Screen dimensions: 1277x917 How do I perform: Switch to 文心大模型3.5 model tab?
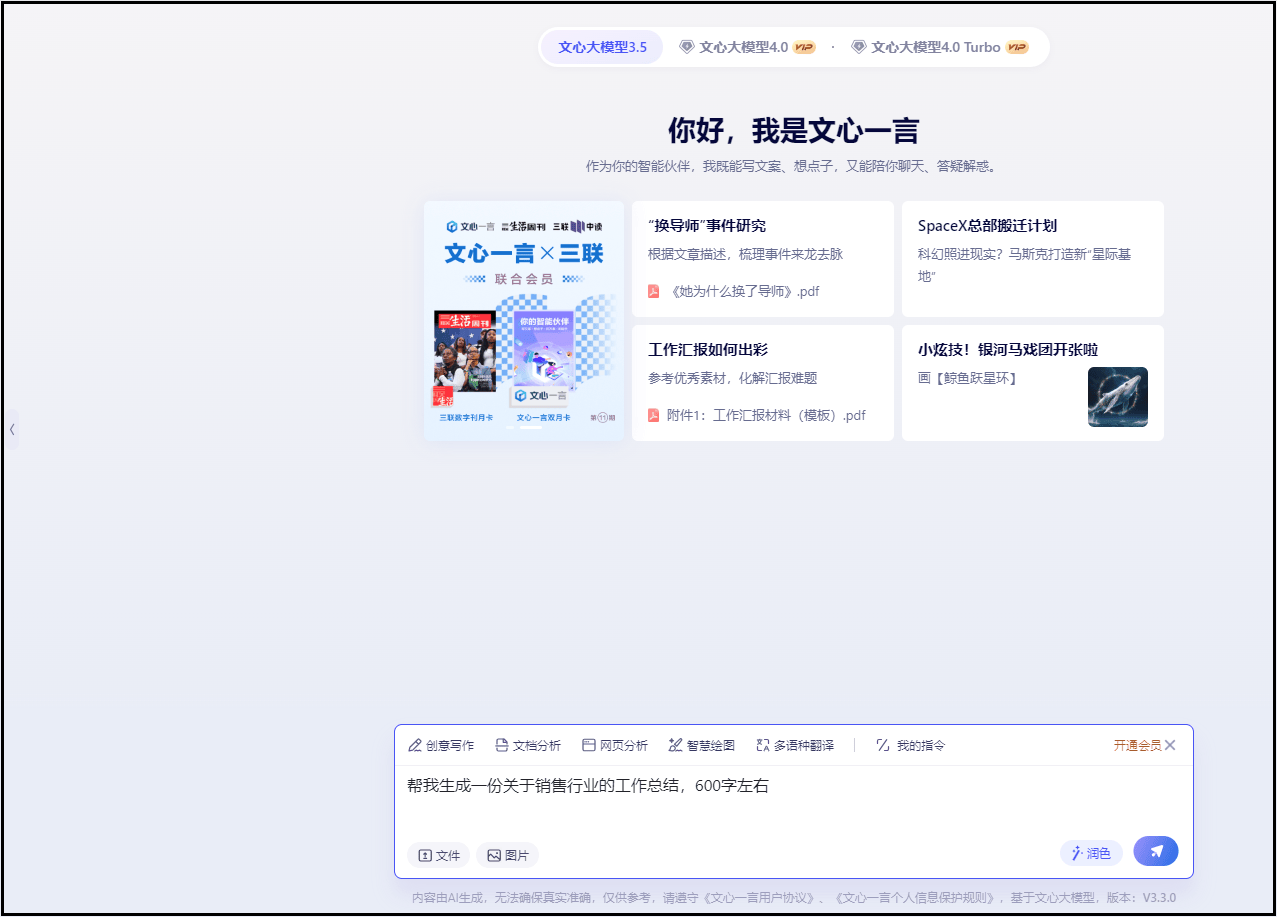[602, 47]
